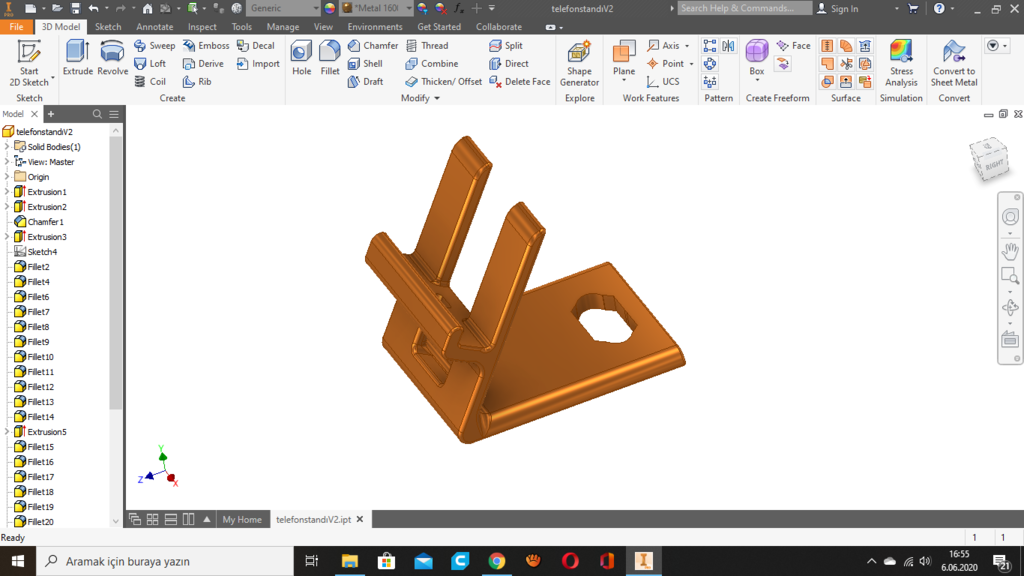Open the Derive command

point(203,63)
